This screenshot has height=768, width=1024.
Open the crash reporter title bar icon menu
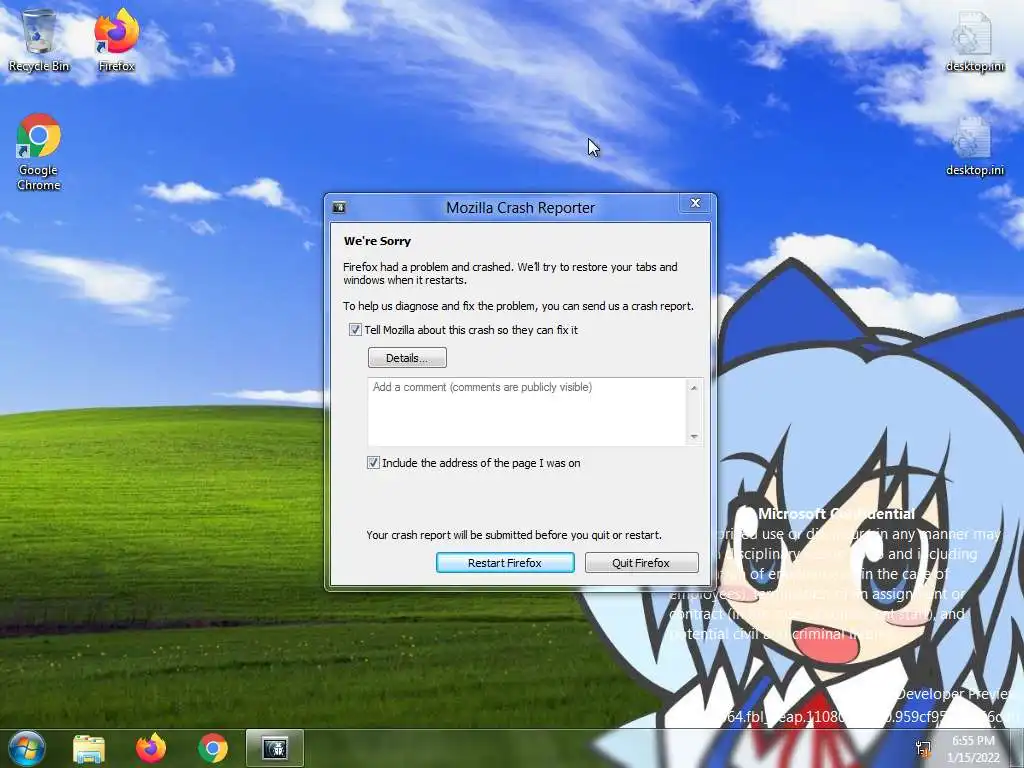(x=339, y=208)
